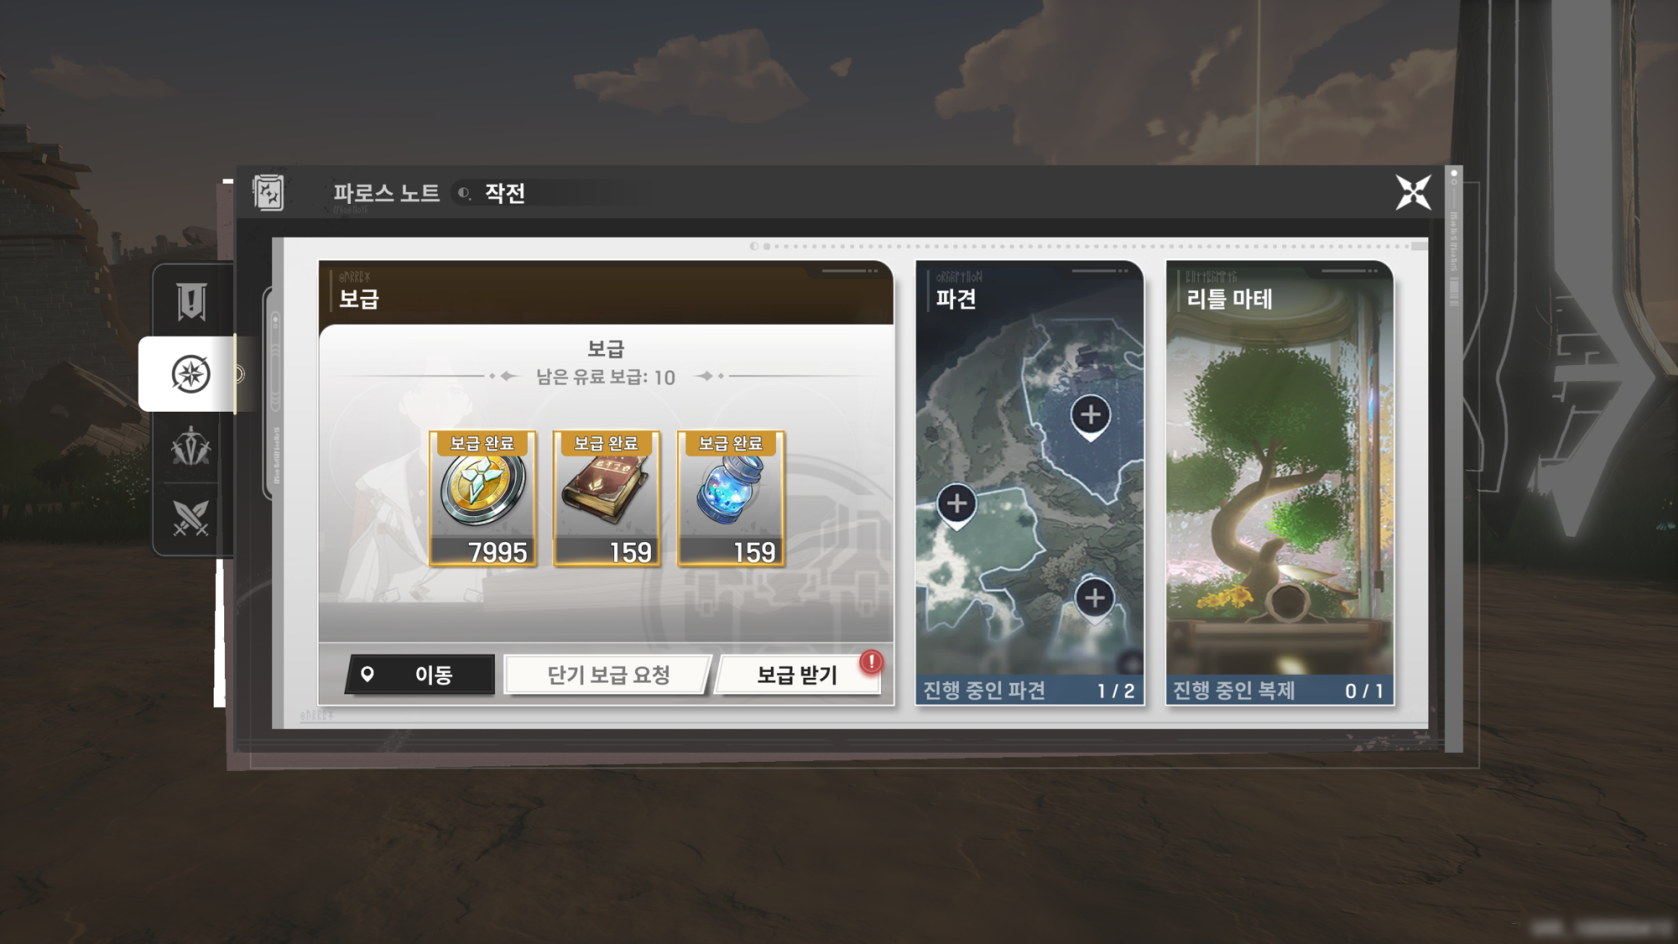Click the red alert badge on 보급 받기
Viewport: 1678px width, 944px height.
tap(871, 661)
